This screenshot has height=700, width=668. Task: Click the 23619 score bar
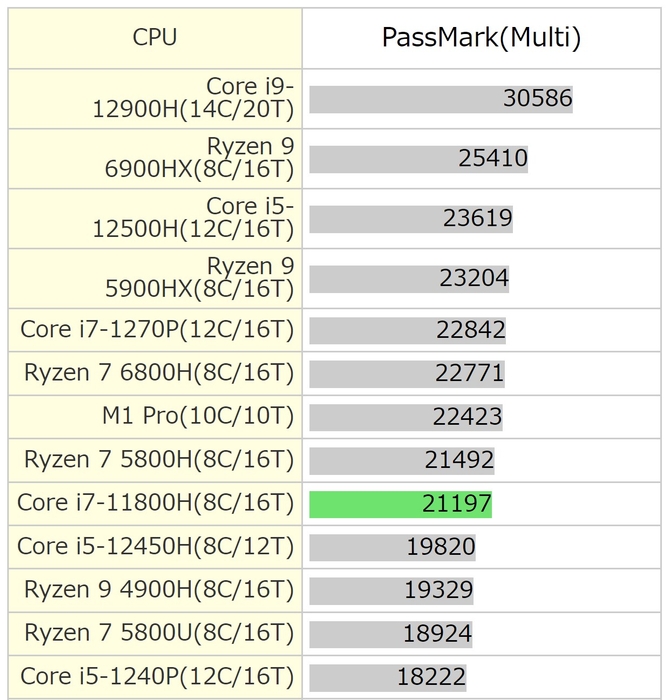point(411,219)
